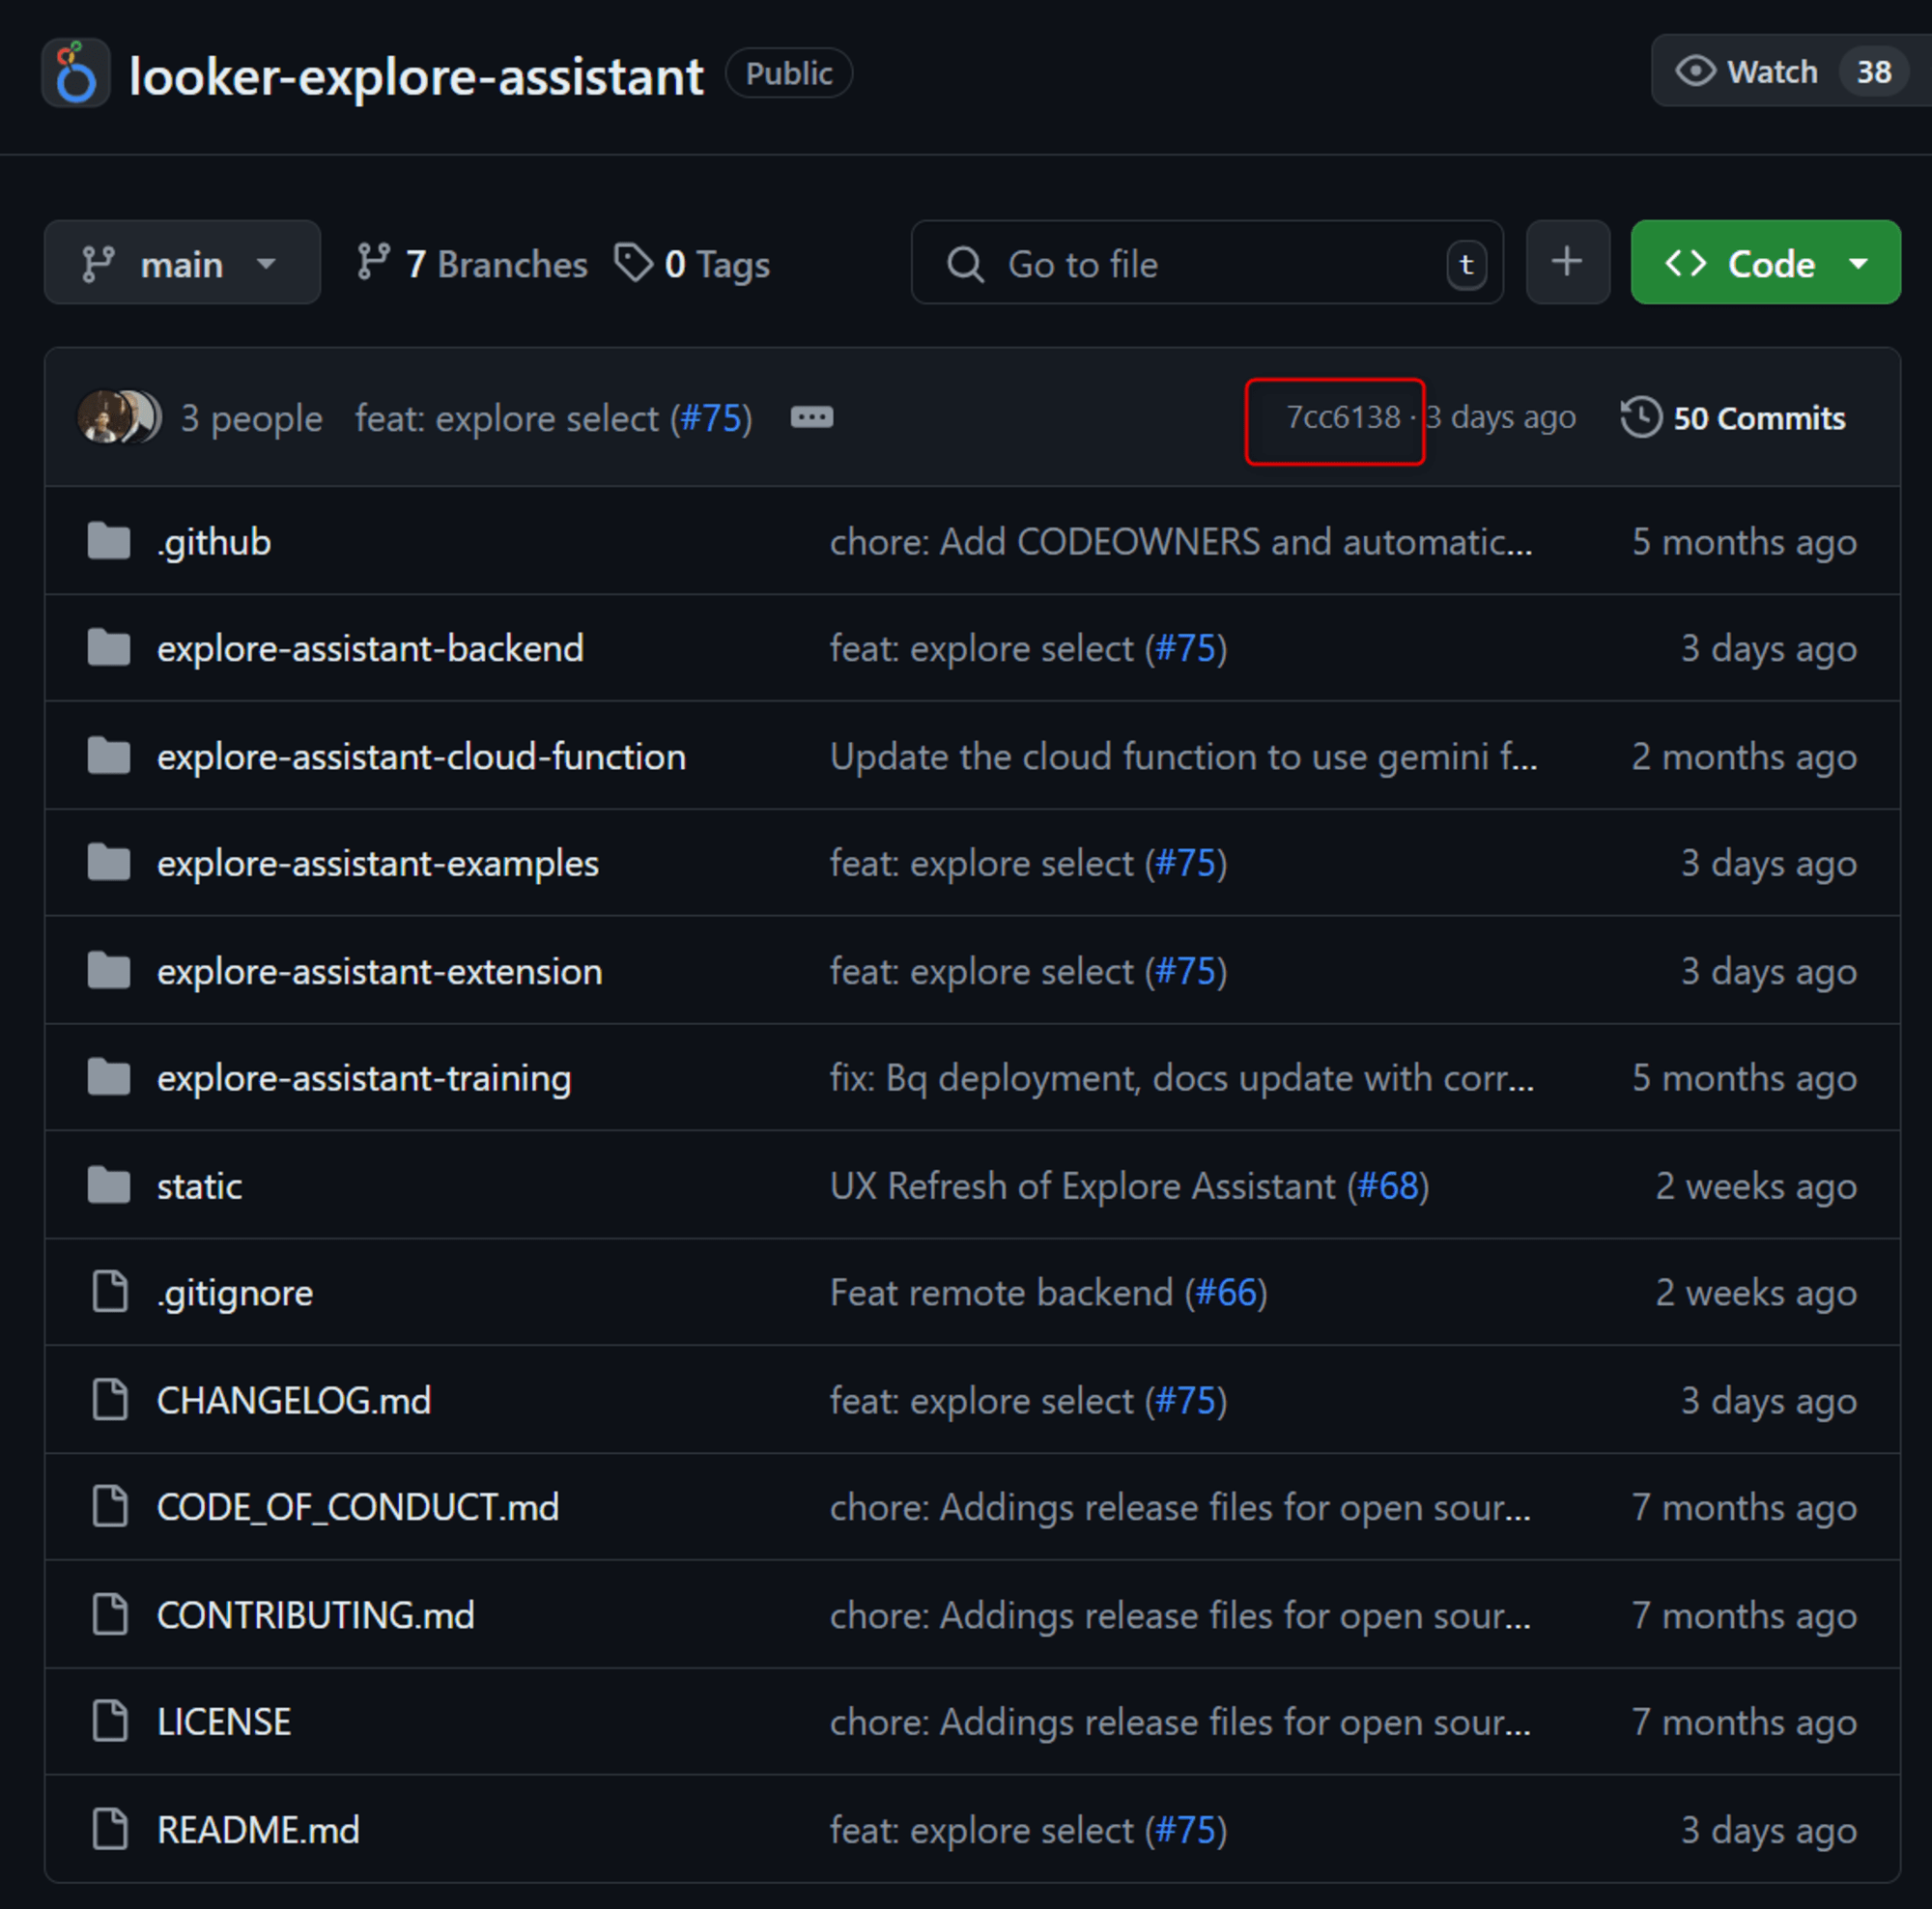Screen dimensions: 1932x1909
Task: Open README.md file
Action: pyautogui.click(x=258, y=1830)
